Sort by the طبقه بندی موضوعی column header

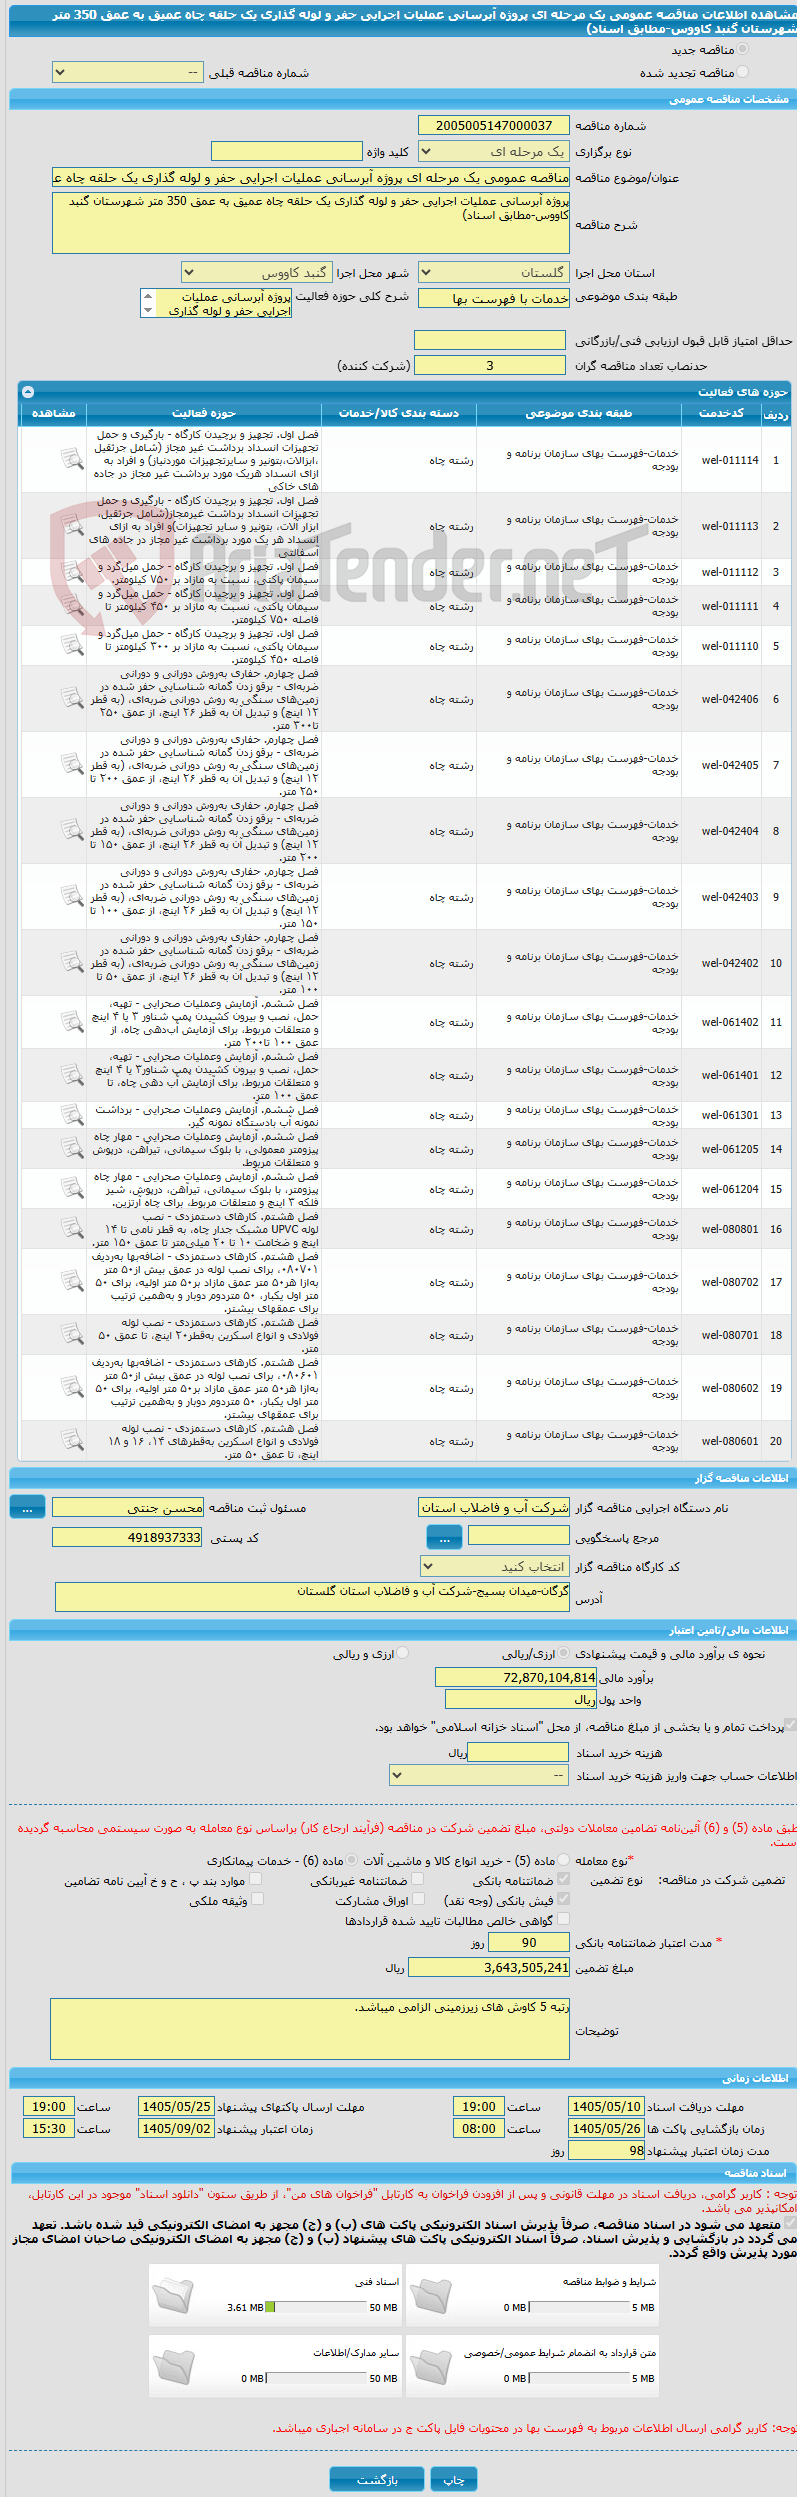click(579, 413)
